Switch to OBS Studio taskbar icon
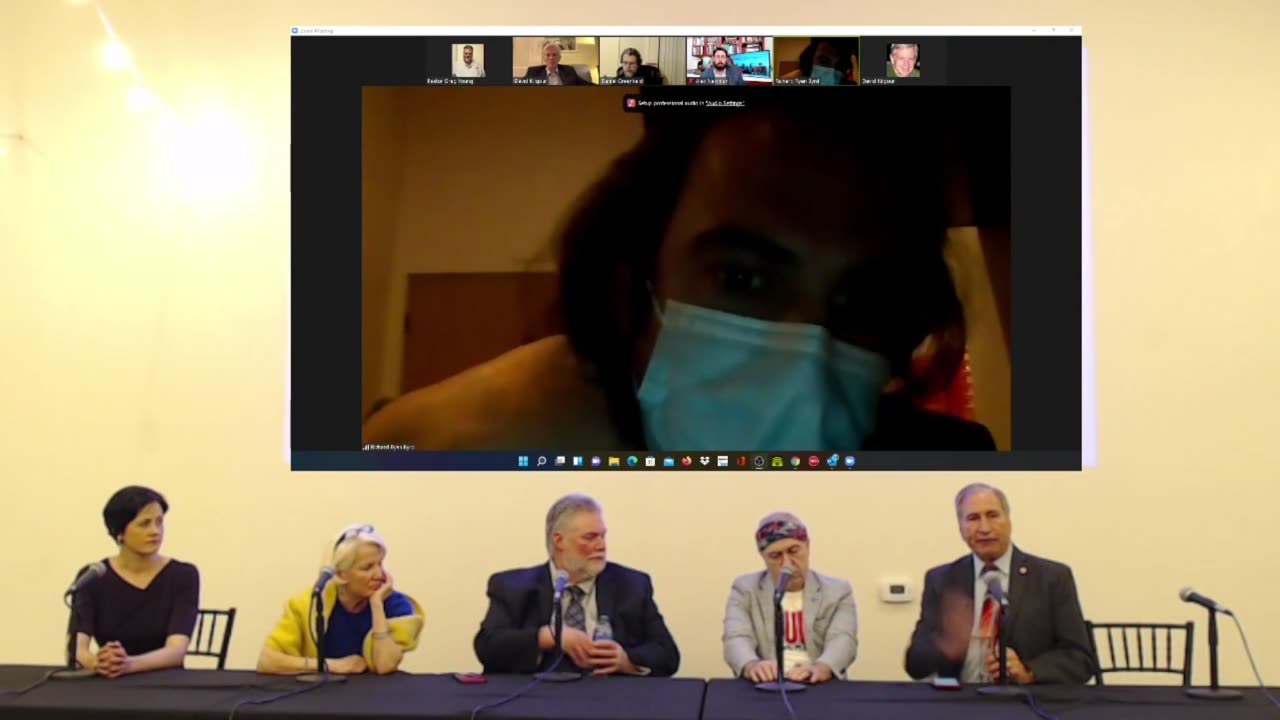 point(759,461)
